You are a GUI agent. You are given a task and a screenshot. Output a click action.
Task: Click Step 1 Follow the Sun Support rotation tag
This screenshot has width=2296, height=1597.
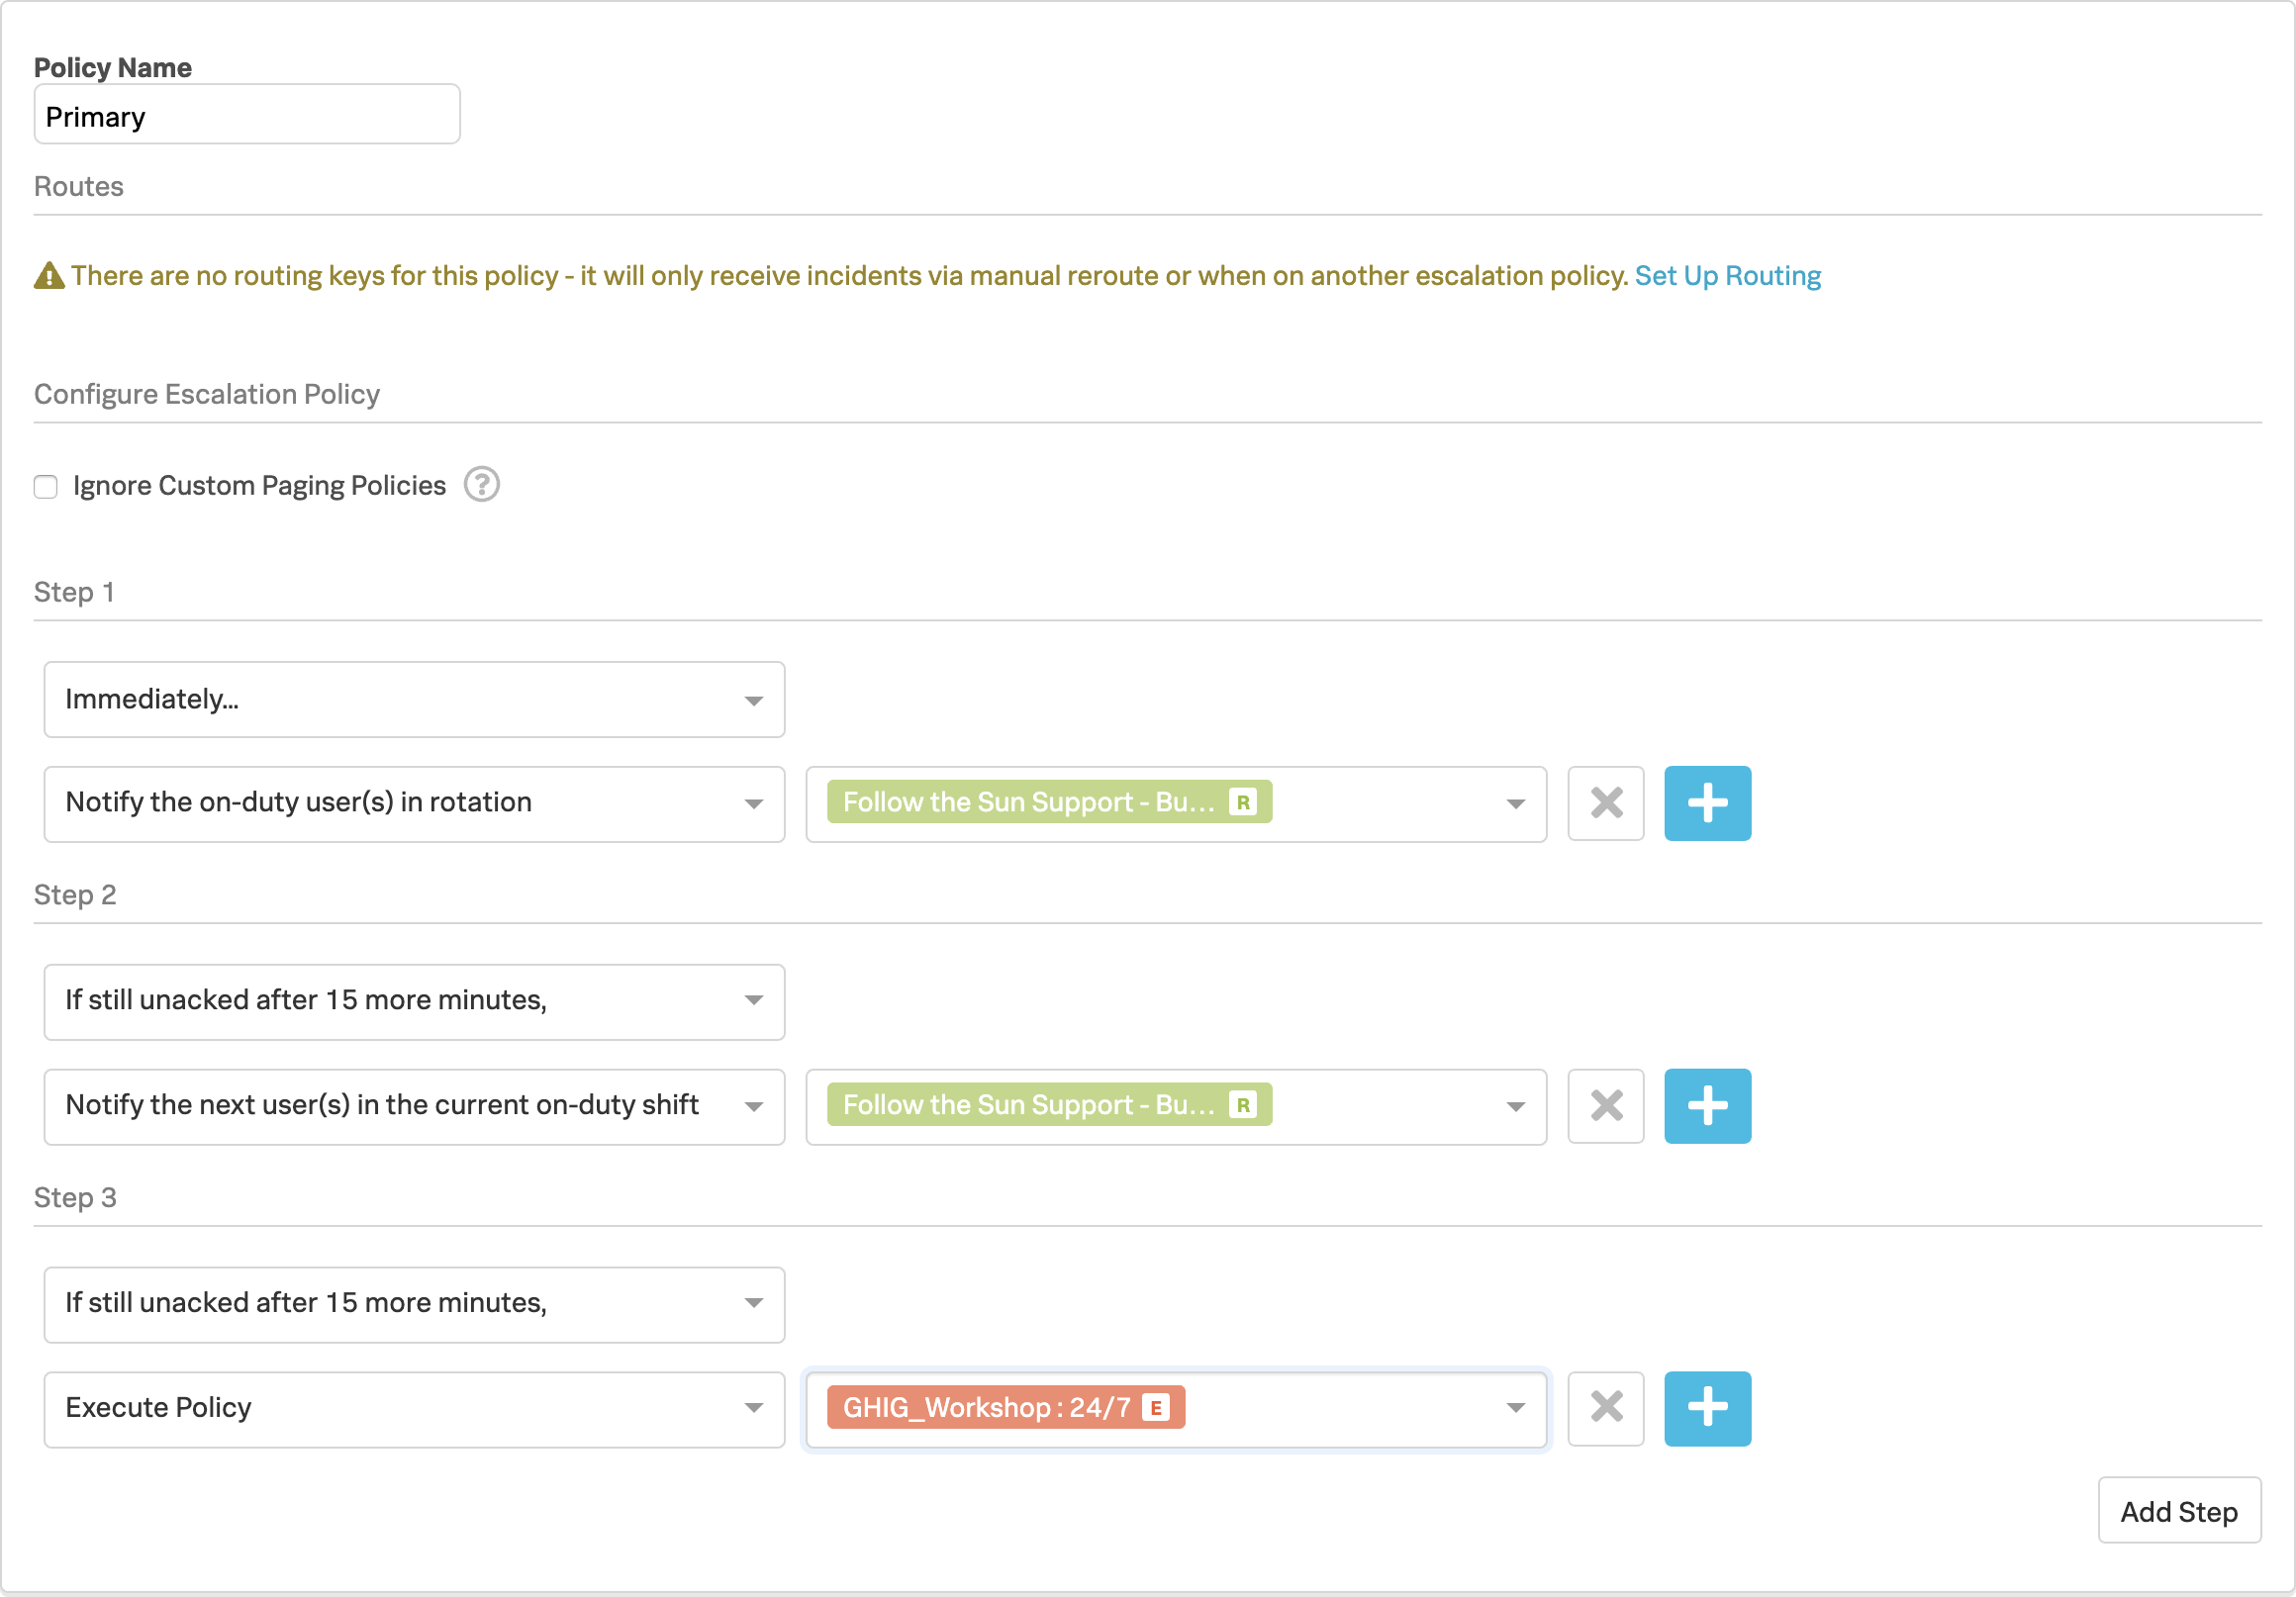tap(1047, 803)
